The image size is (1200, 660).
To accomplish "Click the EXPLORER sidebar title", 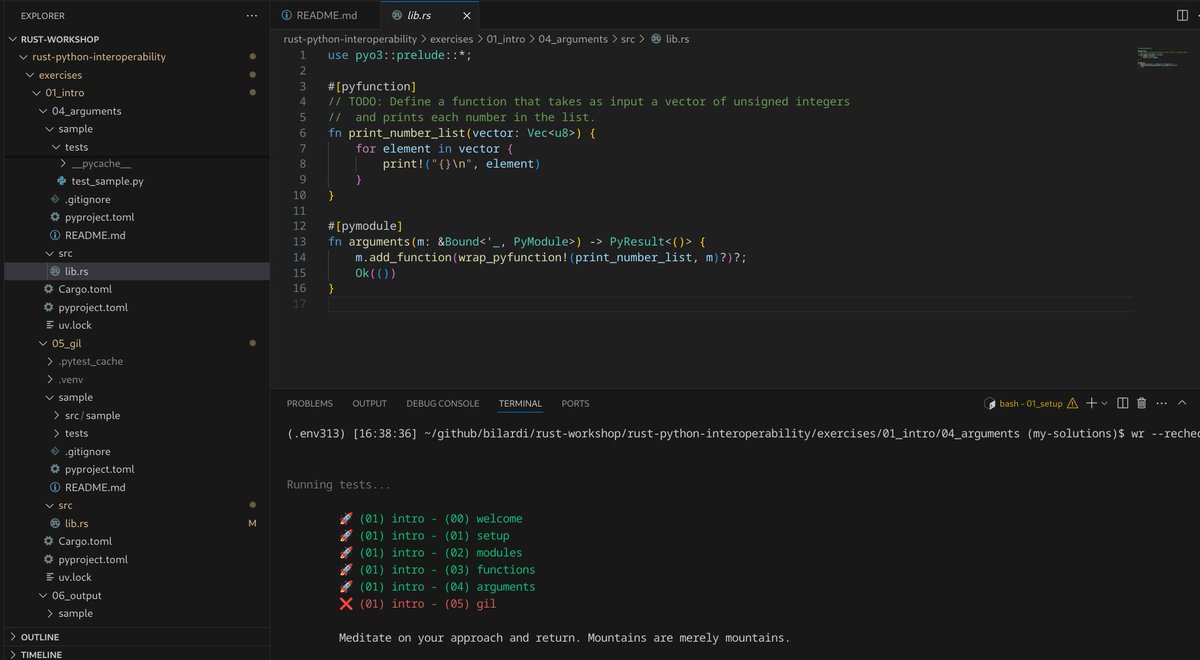I will pos(43,16).
